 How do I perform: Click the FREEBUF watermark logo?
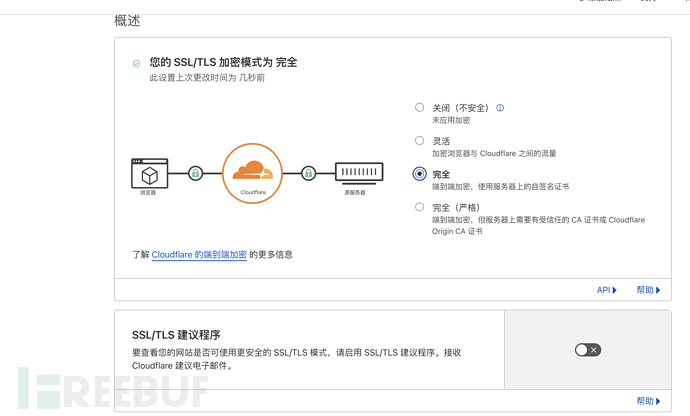click(113, 388)
